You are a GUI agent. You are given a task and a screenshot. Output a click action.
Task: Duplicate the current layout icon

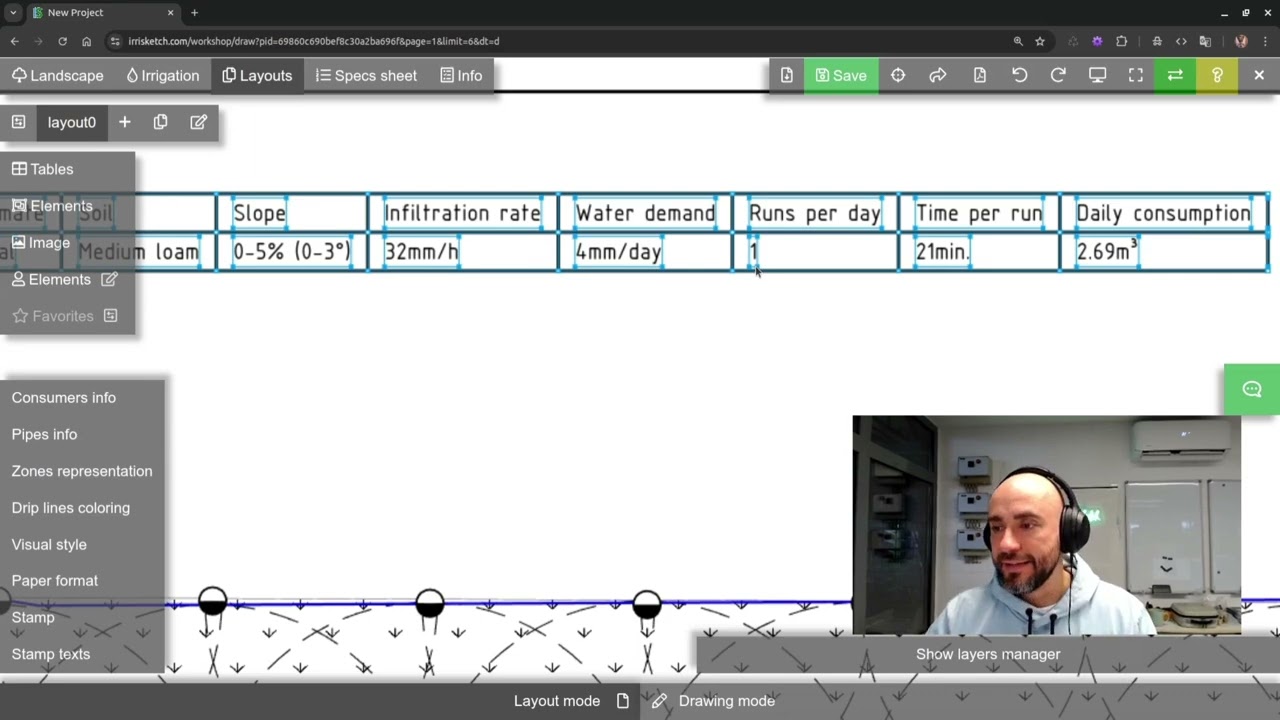[161, 122]
